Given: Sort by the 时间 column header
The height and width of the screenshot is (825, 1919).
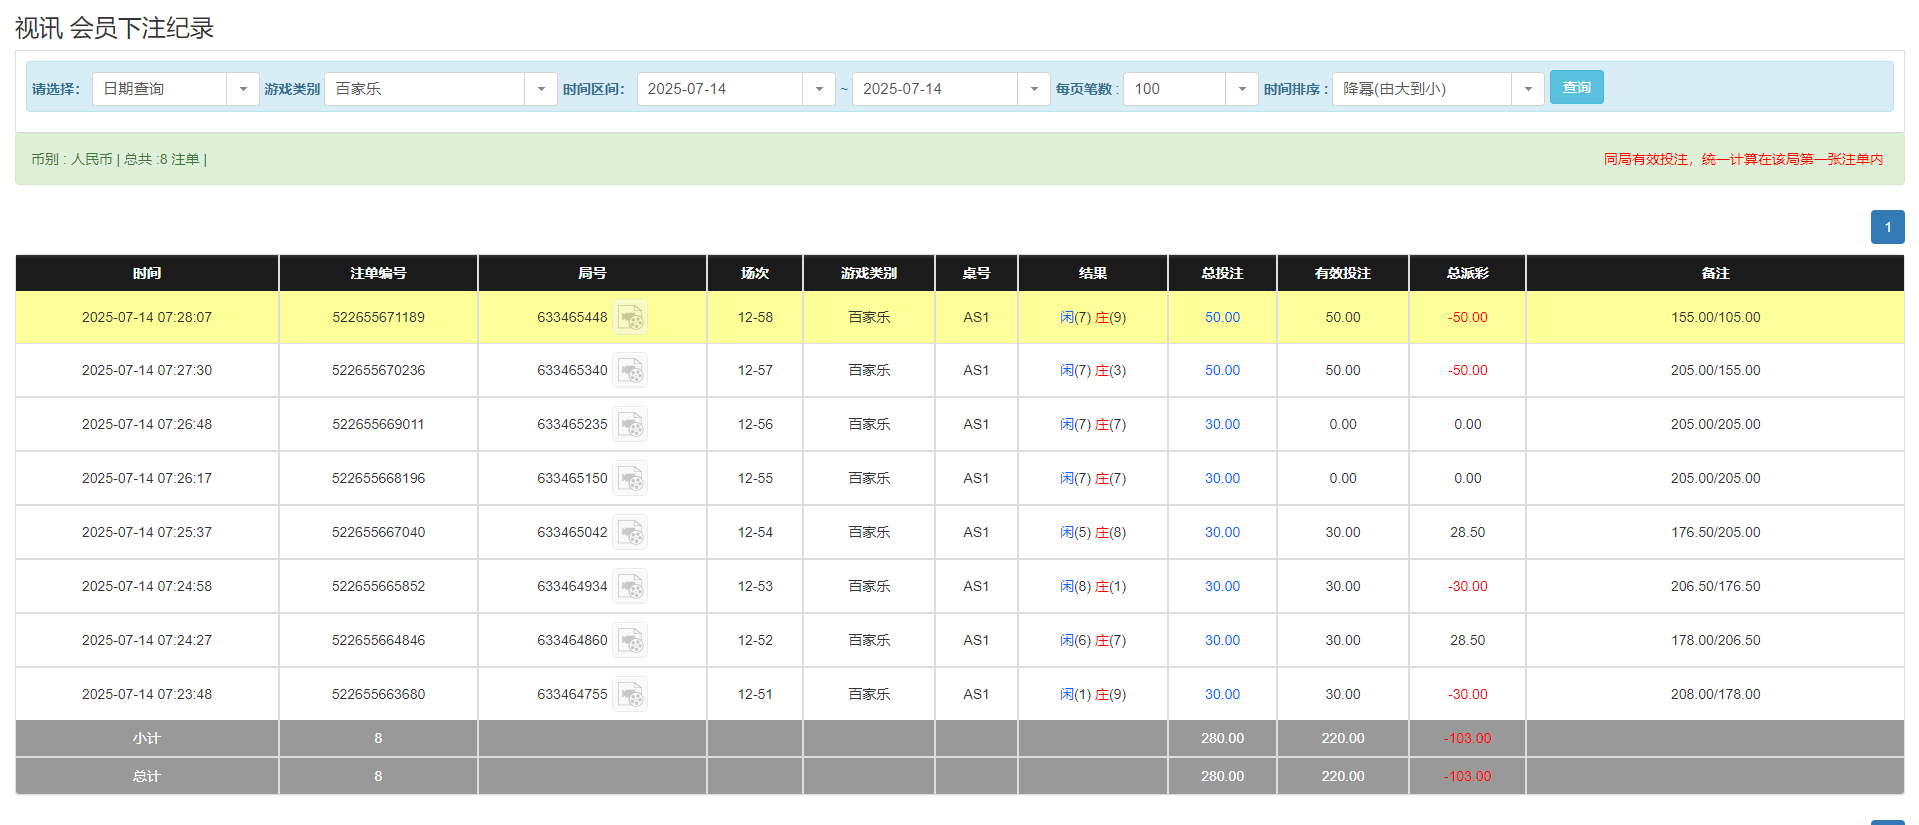Looking at the screenshot, I should [147, 273].
